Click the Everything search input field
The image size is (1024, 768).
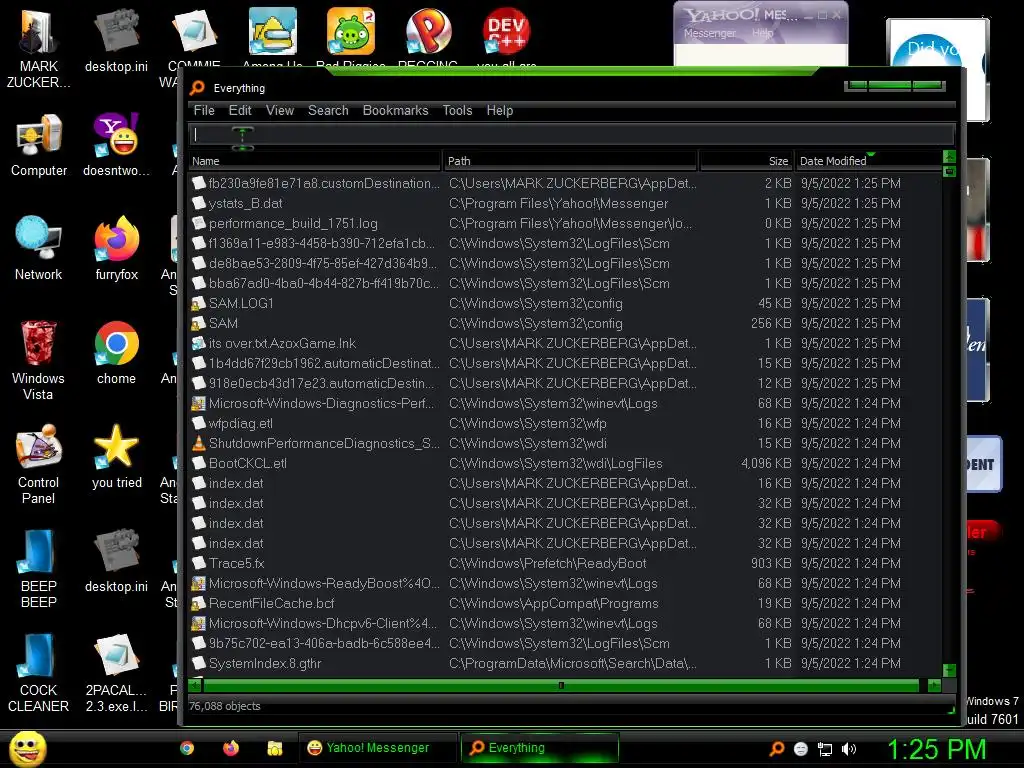571,135
